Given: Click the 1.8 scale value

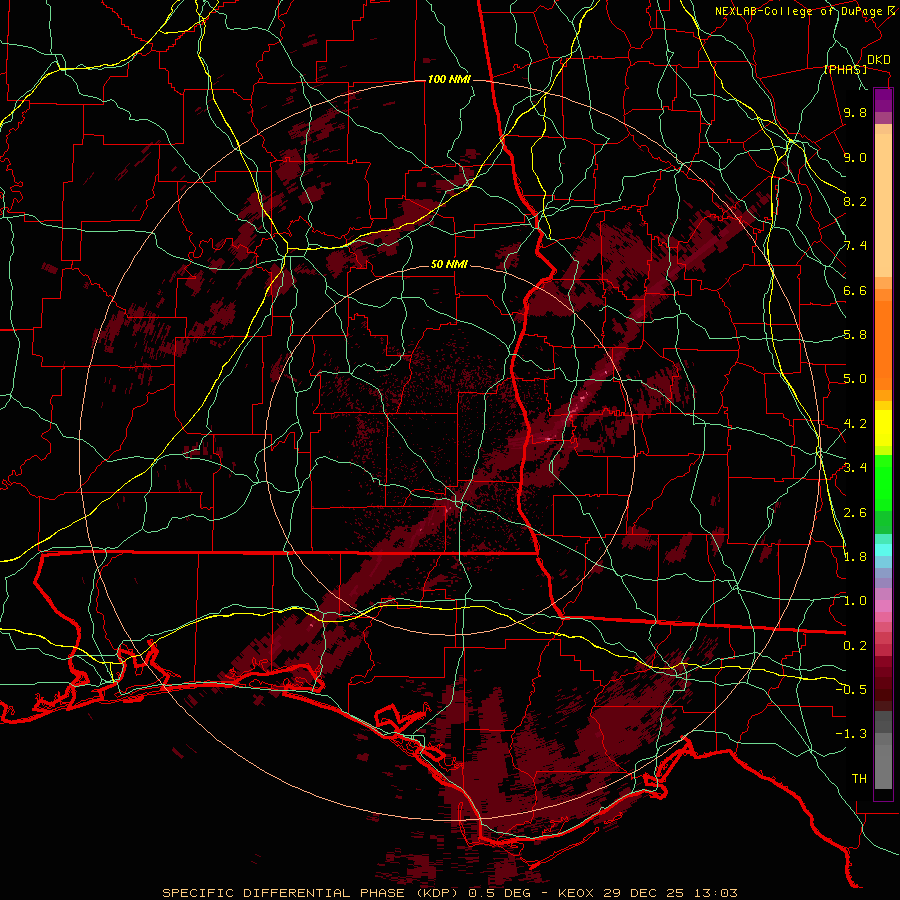Looking at the screenshot, I should (x=855, y=557).
